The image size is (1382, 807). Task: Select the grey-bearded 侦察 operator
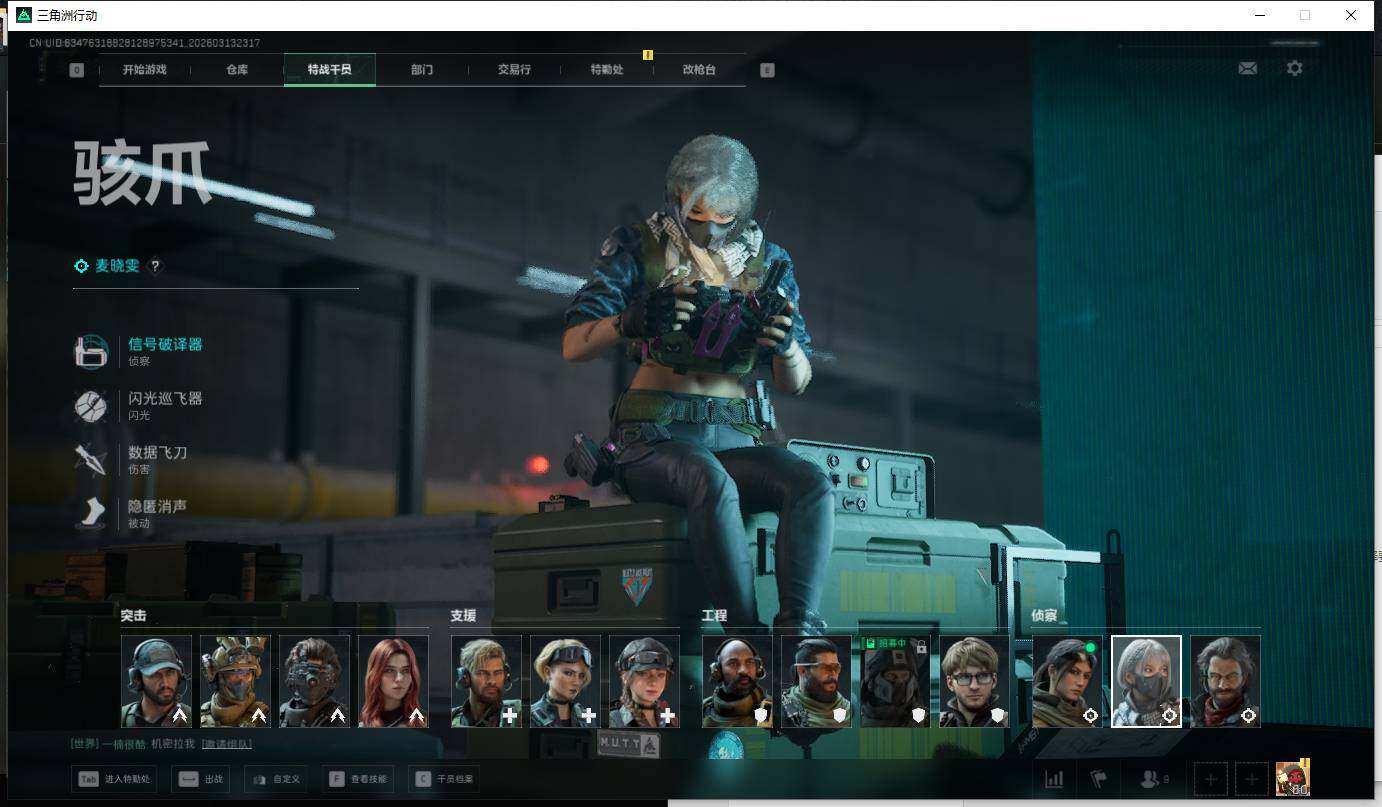pos(1225,681)
